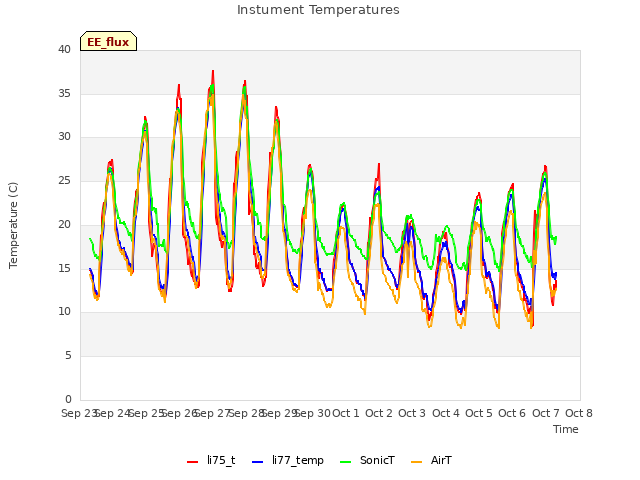The height and width of the screenshot is (480, 640).
Task: Click the Oct 4 x-axis label
Action: click(446, 413)
